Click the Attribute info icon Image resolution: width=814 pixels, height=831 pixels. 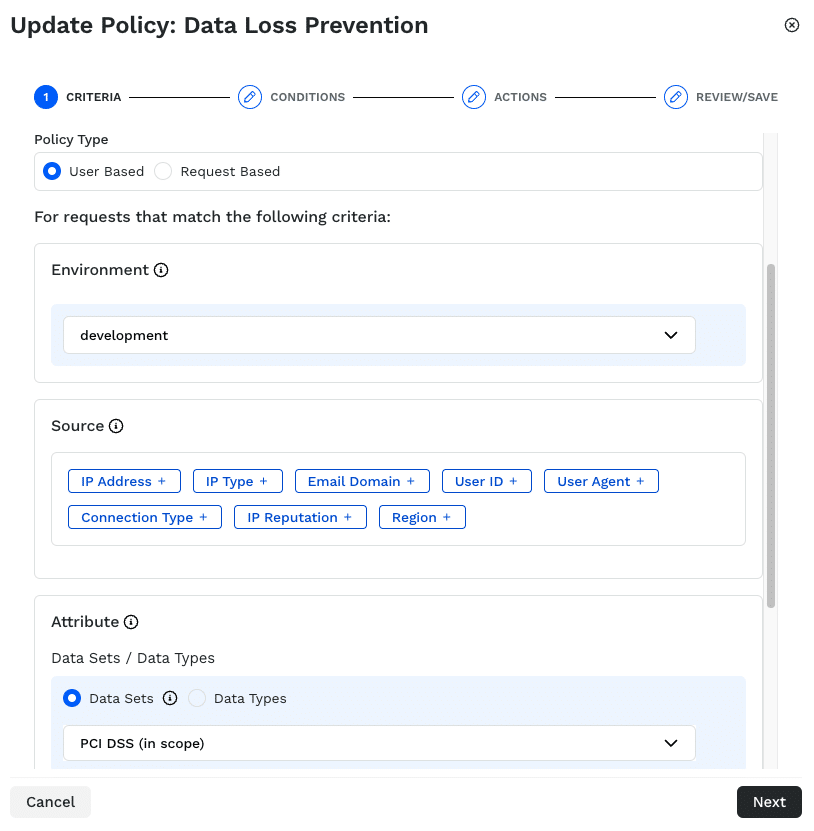pyautogui.click(x=131, y=622)
